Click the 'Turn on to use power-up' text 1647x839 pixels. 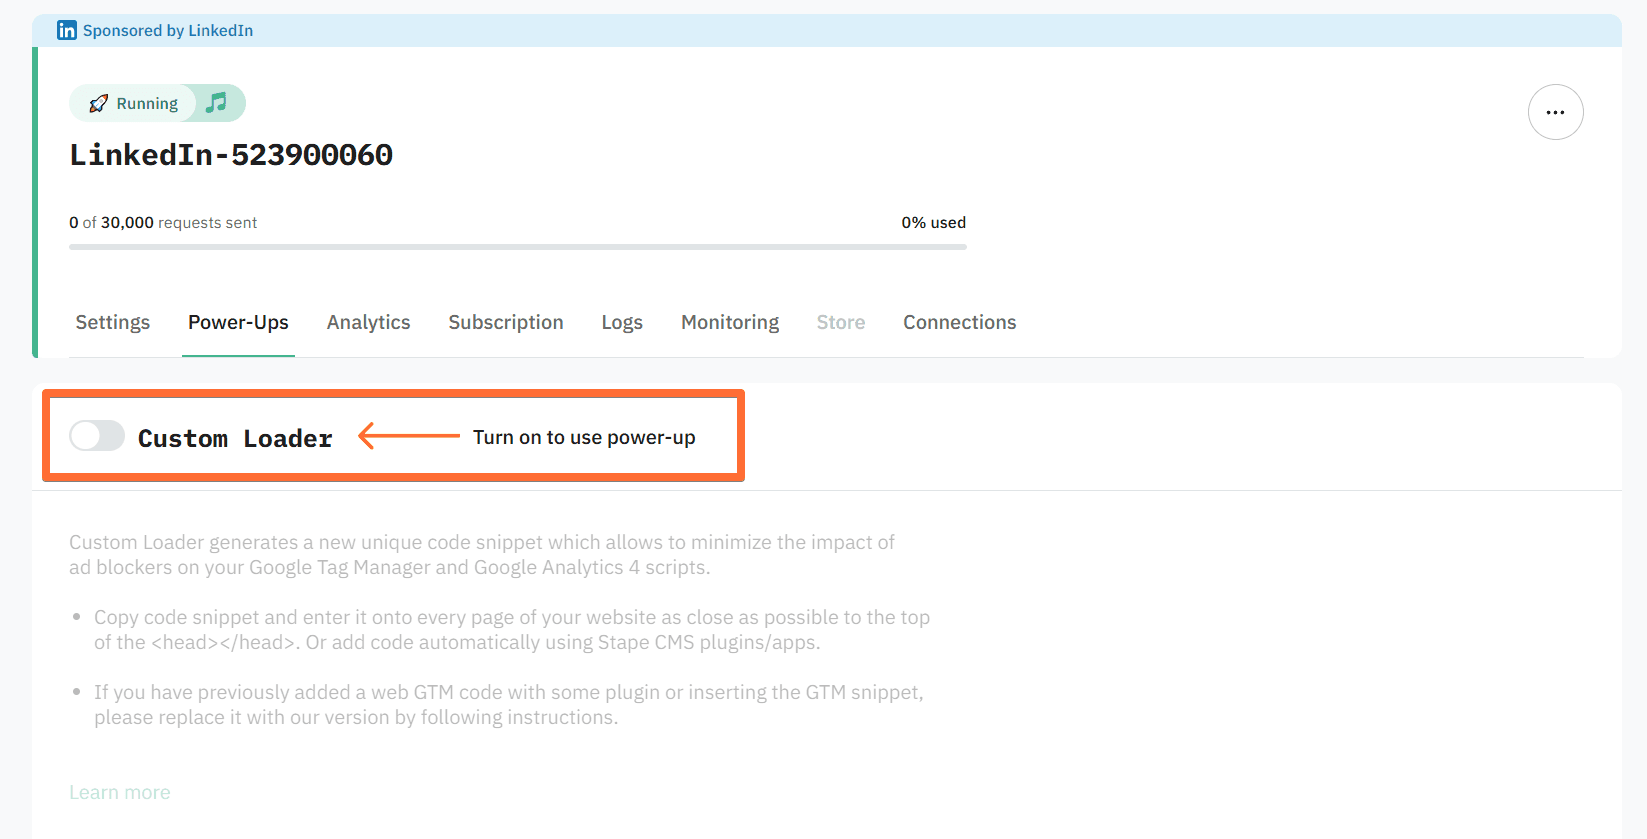(584, 437)
